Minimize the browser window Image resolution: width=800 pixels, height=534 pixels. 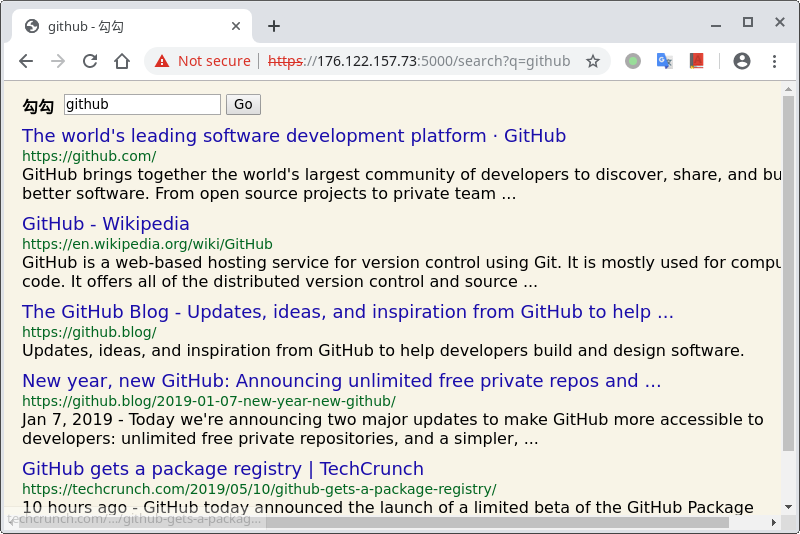coord(716,23)
